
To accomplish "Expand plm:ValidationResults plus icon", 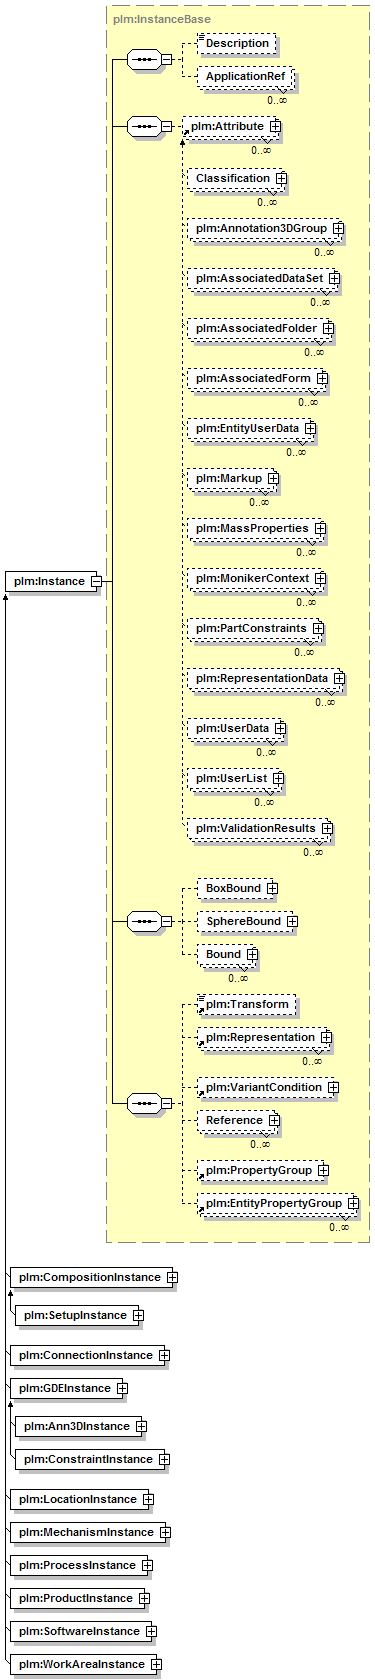I will click(x=327, y=829).
